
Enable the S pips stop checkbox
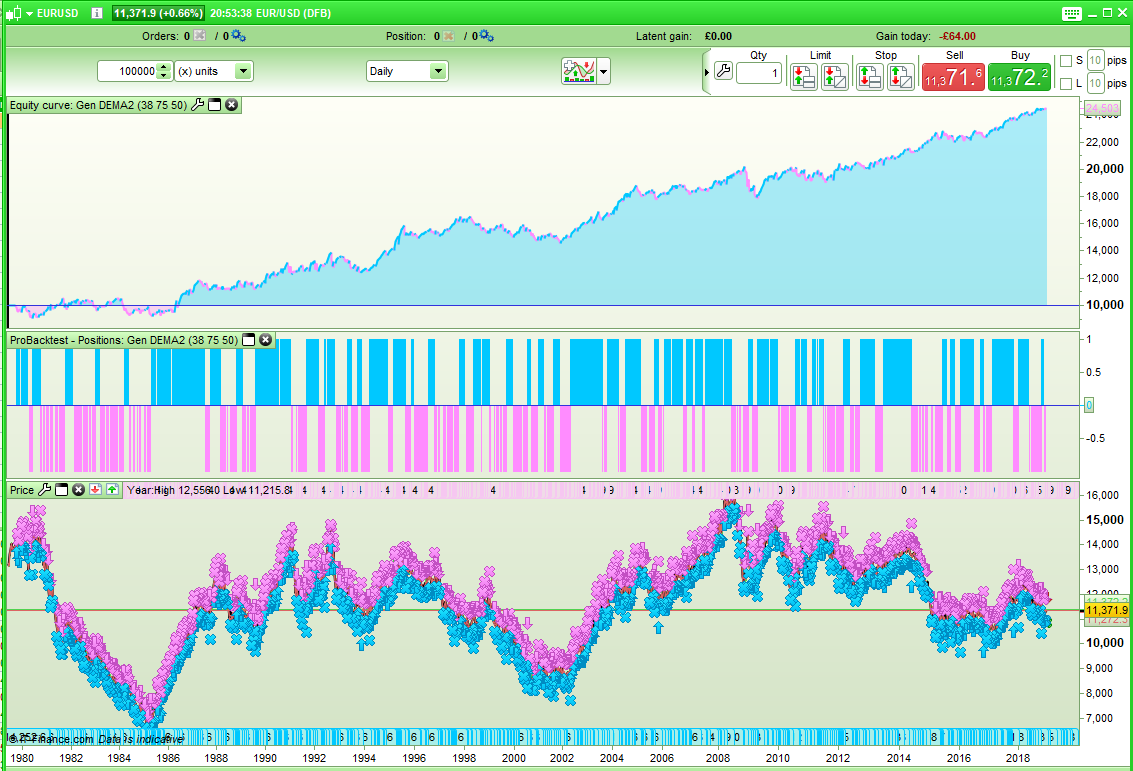pyautogui.click(x=1065, y=61)
